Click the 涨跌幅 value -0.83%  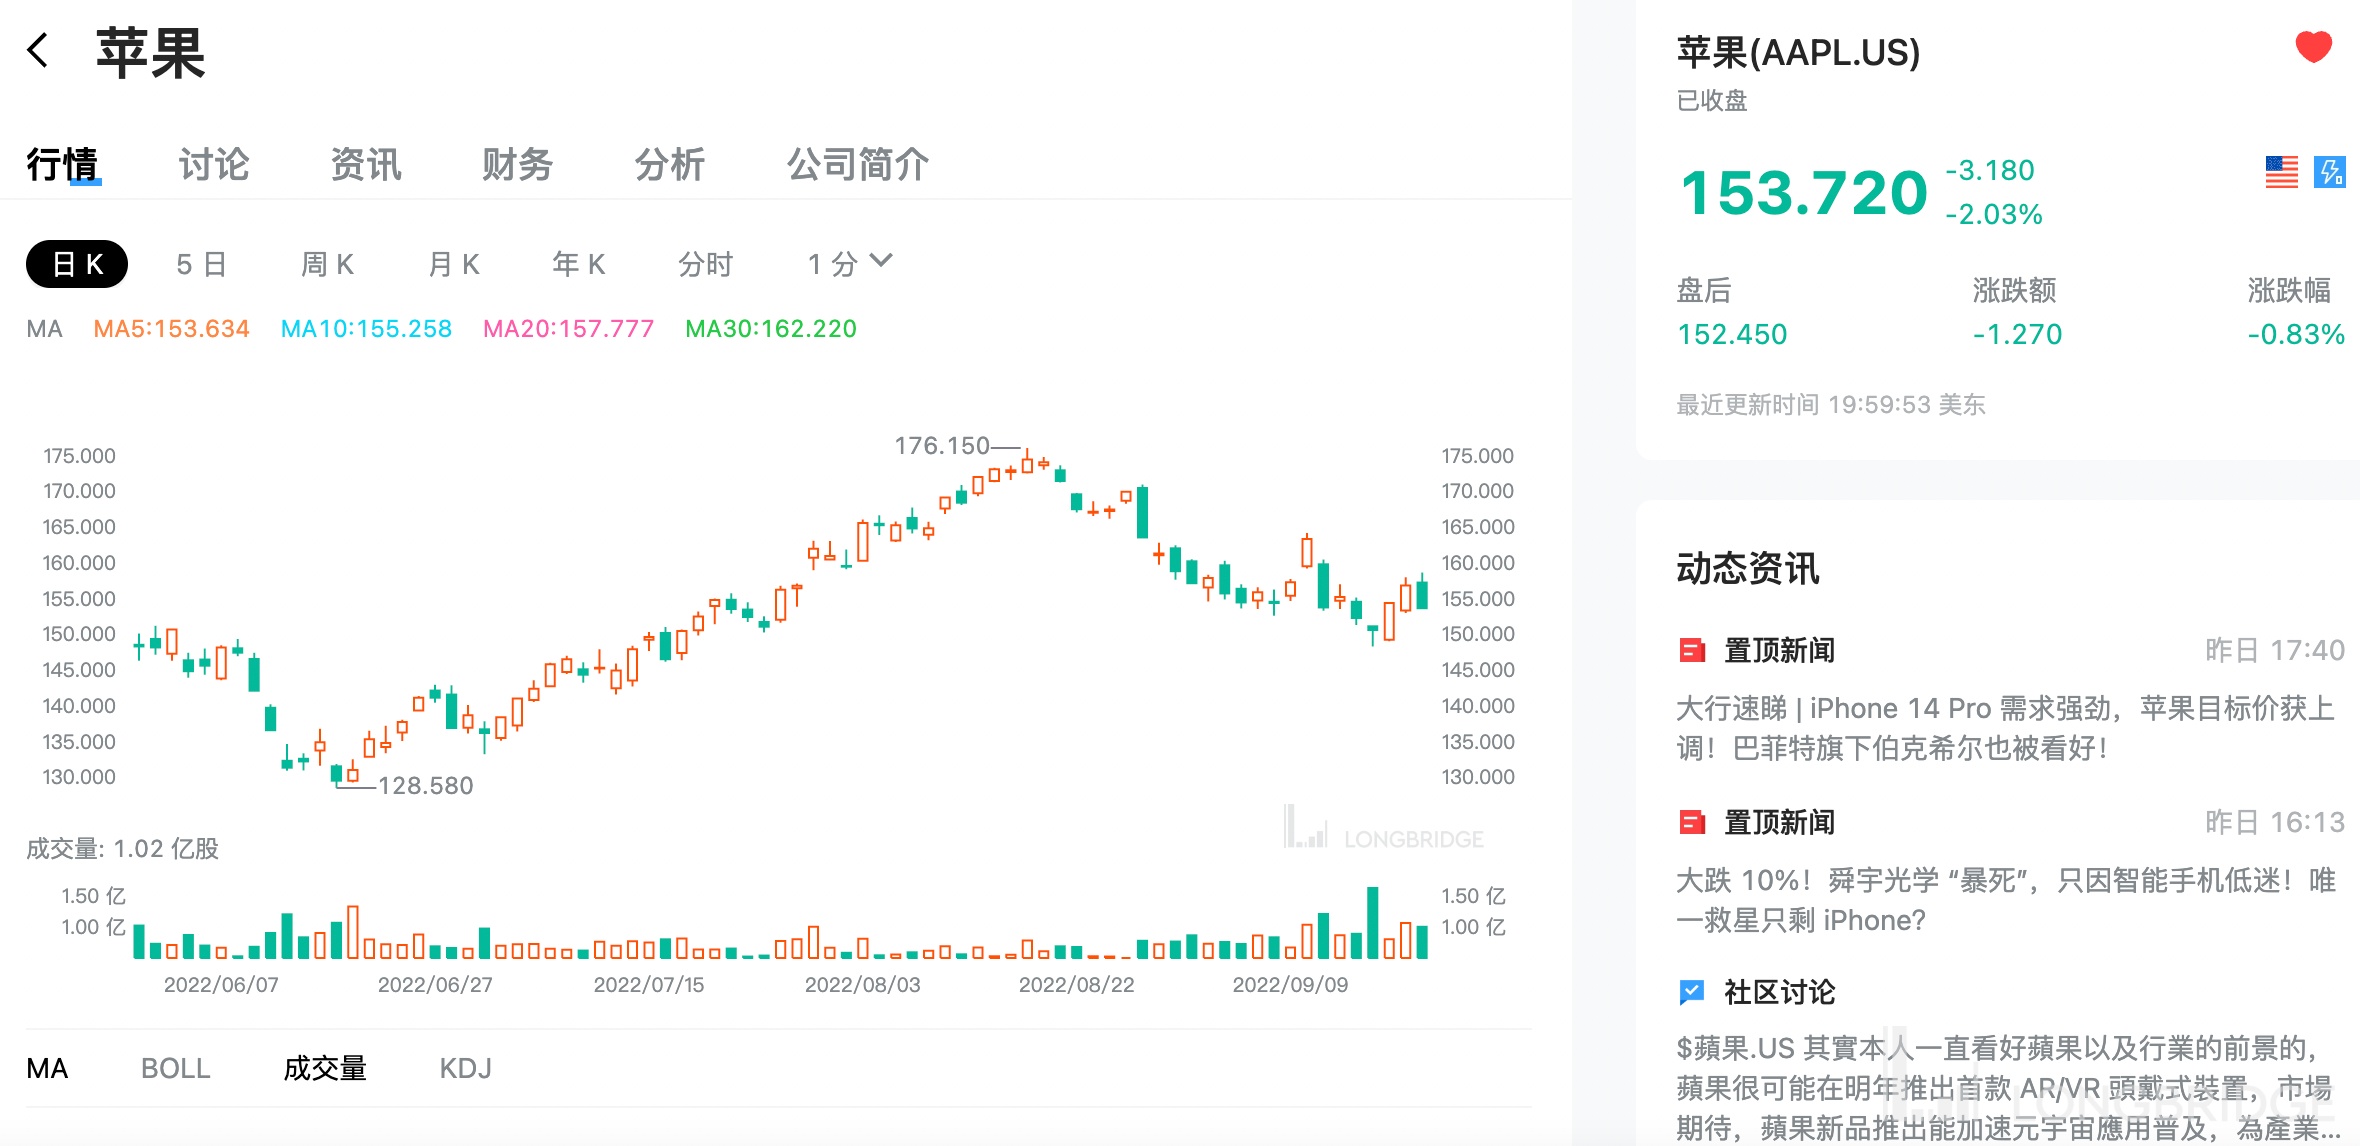2296,334
